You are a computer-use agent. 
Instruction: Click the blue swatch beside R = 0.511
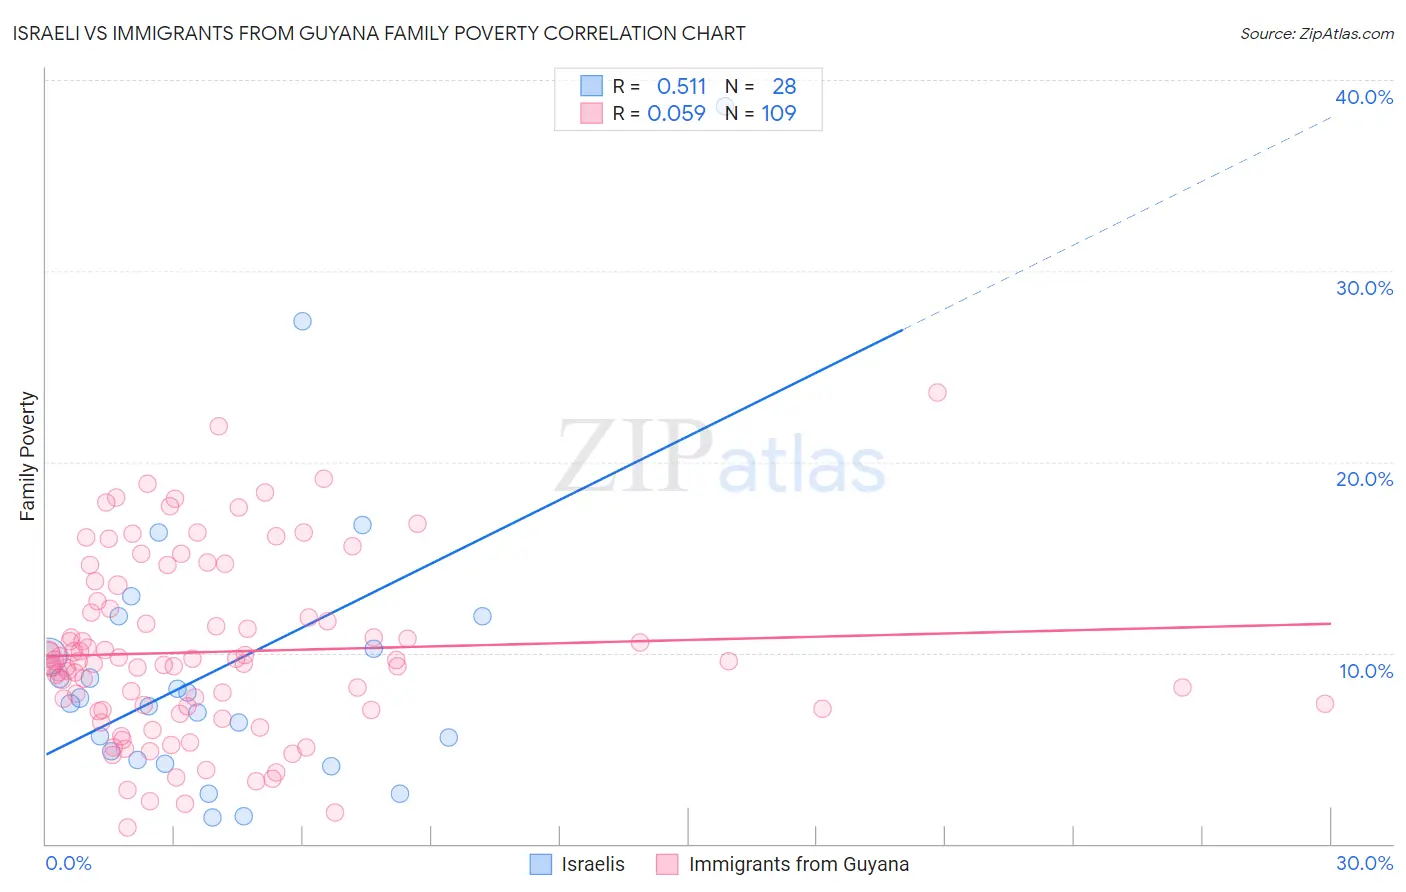591,86
